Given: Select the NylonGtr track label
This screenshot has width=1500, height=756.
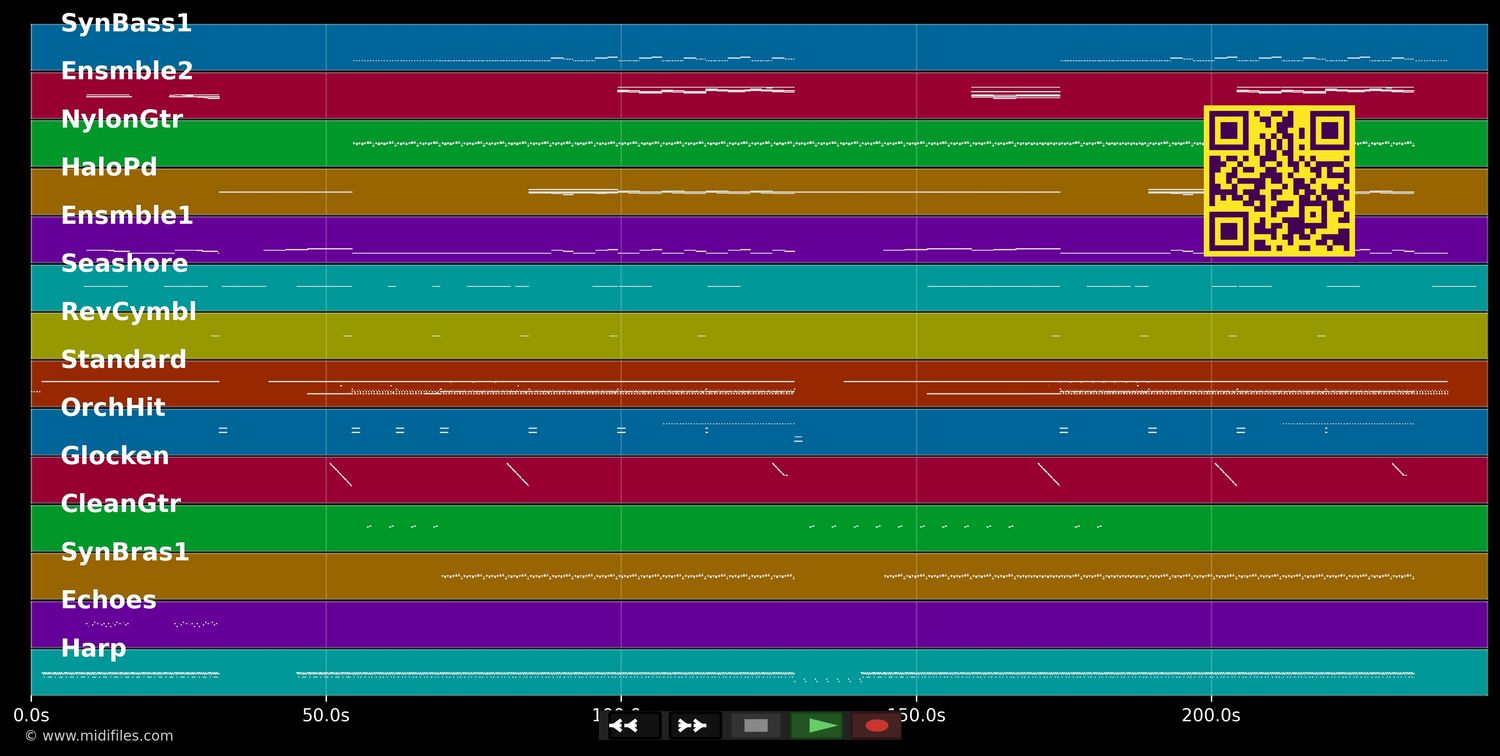Looking at the screenshot, I should tap(121, 119).
